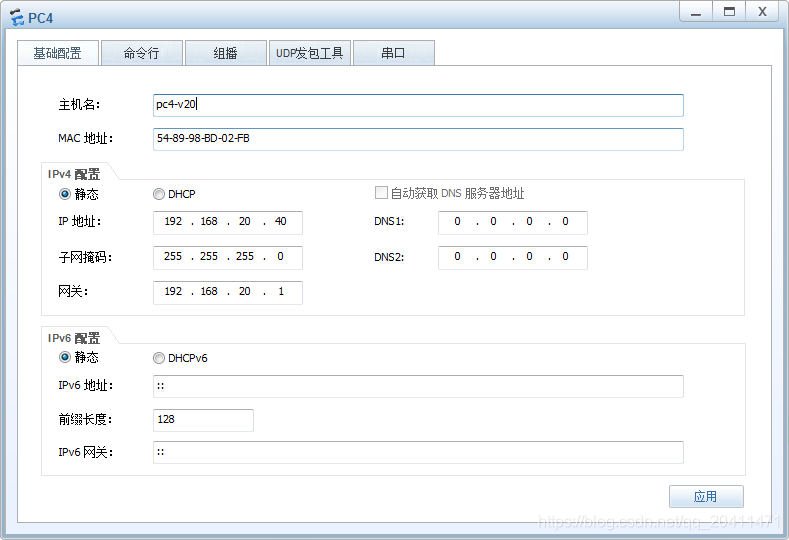Click the IPv6 地址 input field
The width and height of the screenshot is (789, 540).
click(418, 387)
